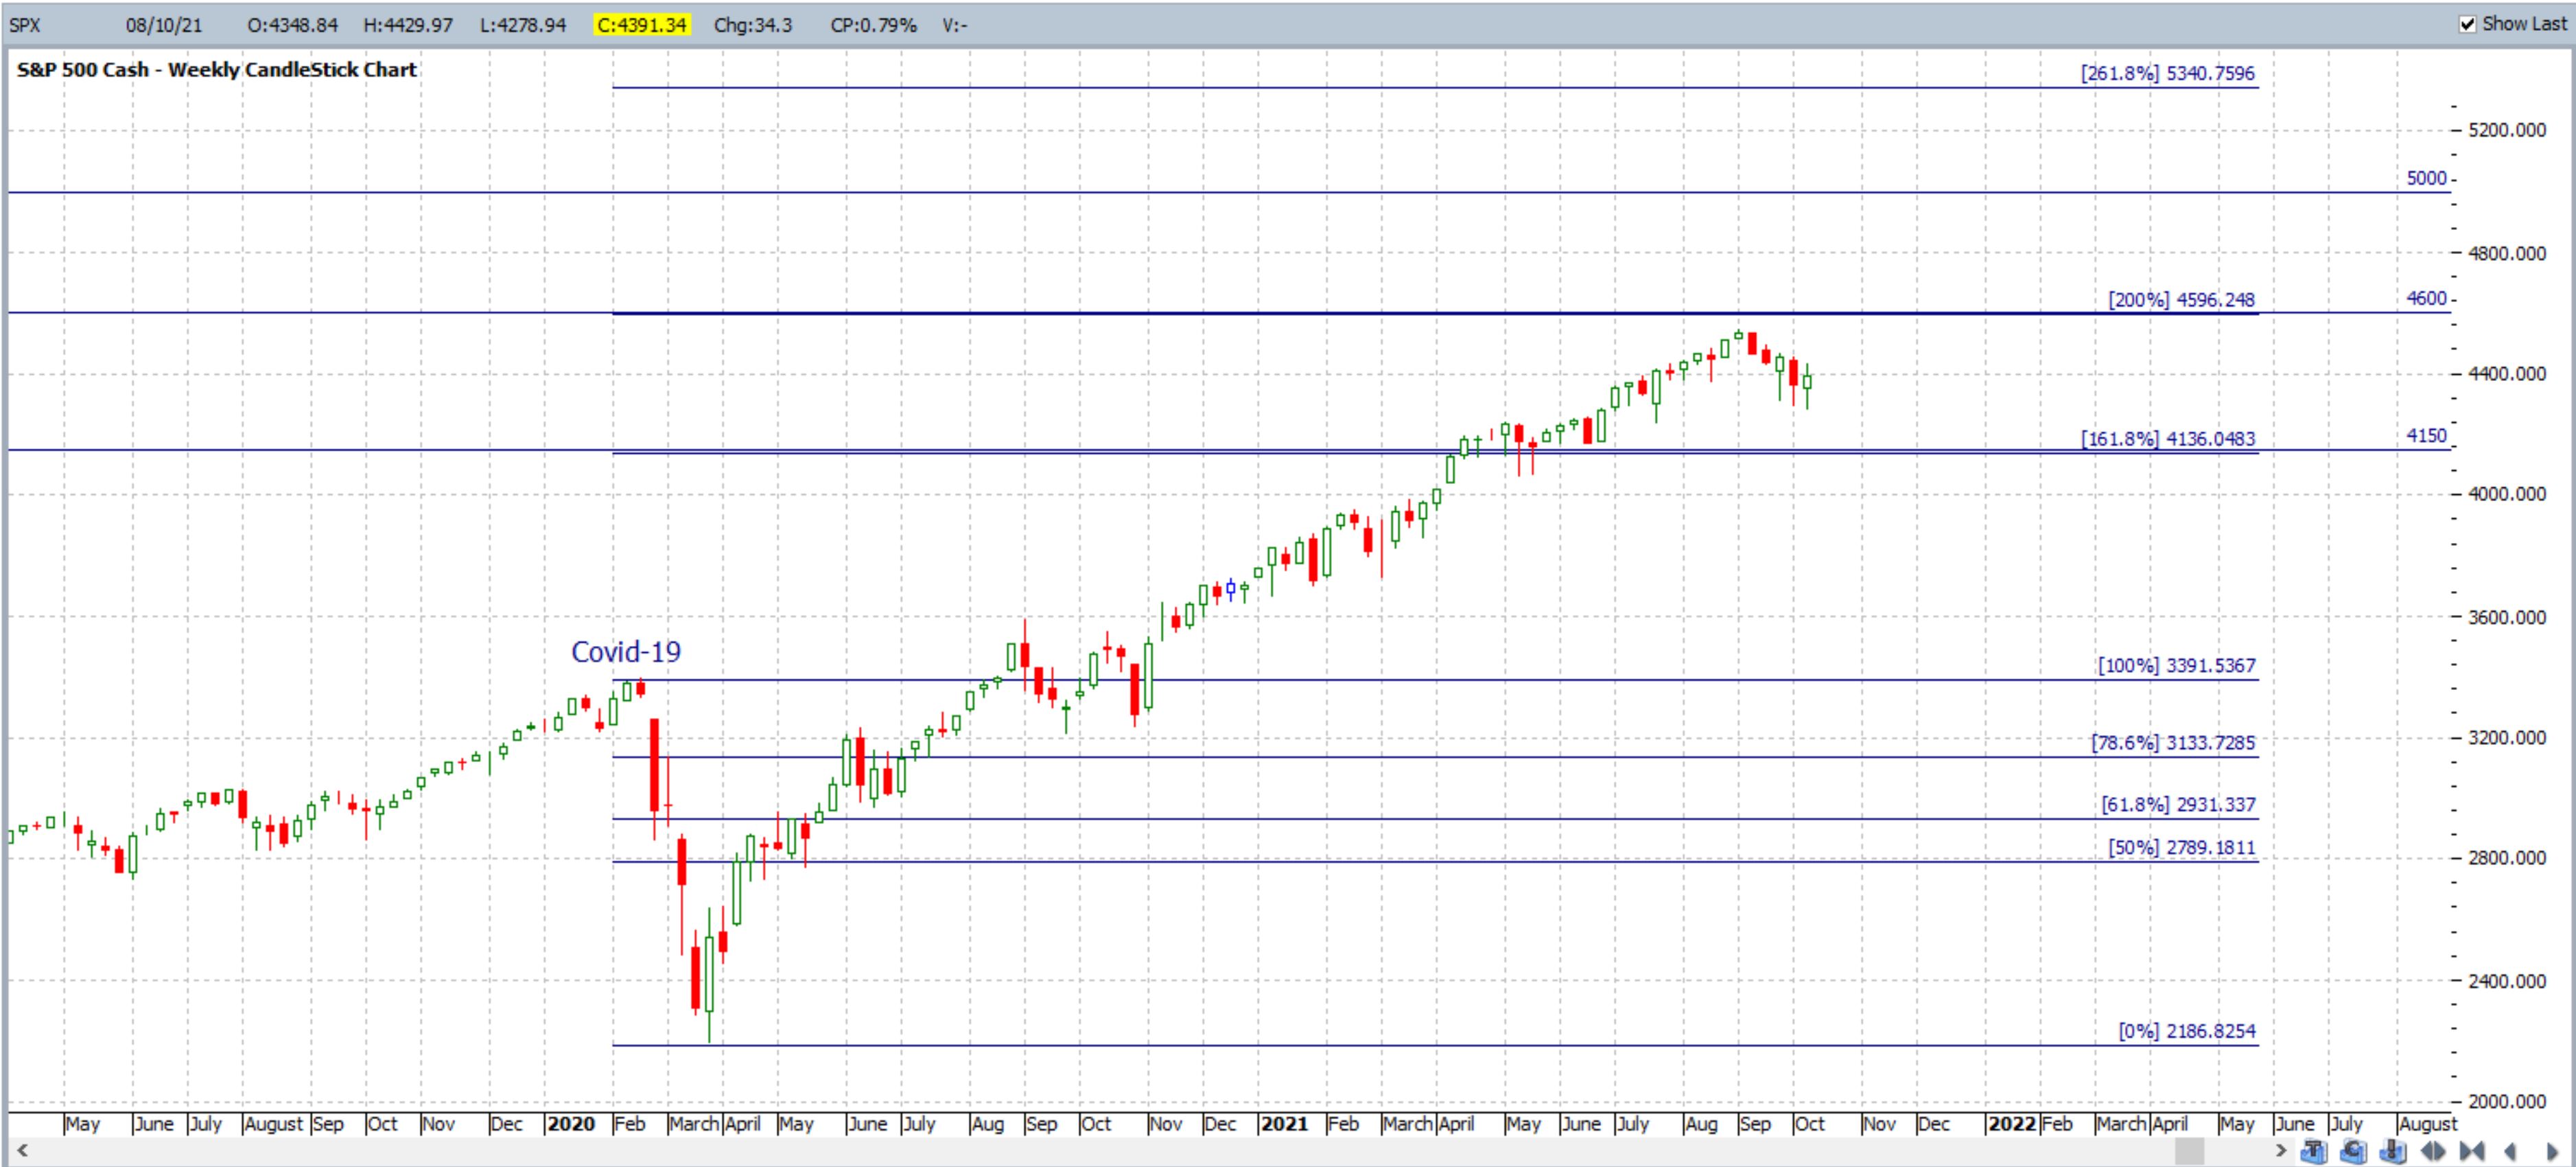The height and width of the screenshot is (1167, 2576).
Task: Click the open value O:4348.84
Action: [x=293, y=25]
